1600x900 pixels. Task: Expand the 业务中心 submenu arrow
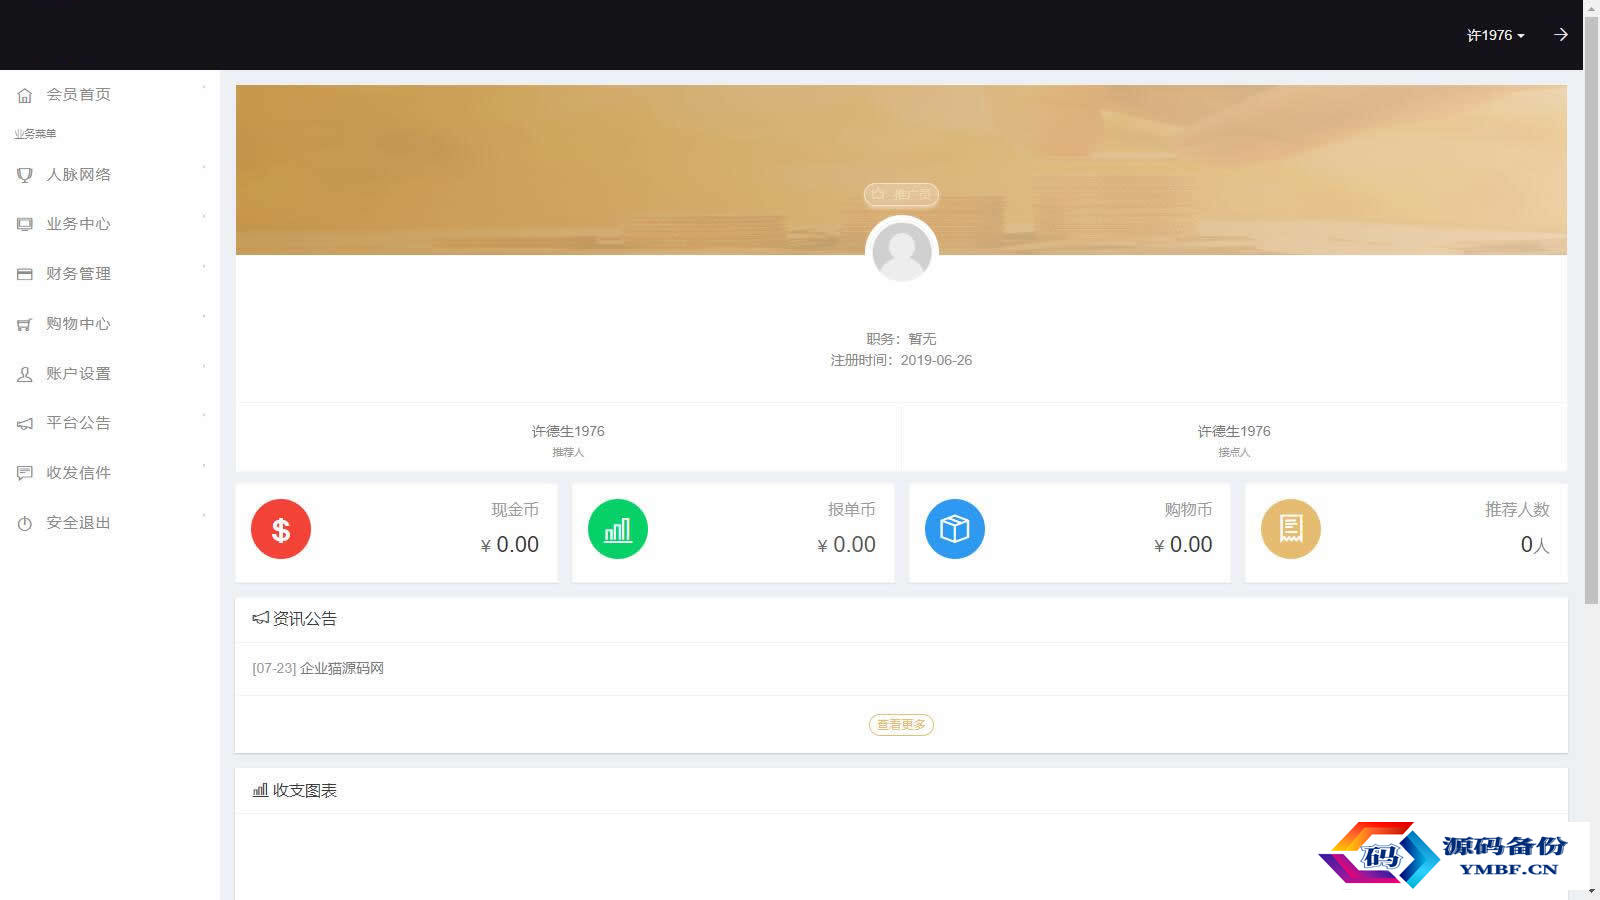click(x=204, y=216)
